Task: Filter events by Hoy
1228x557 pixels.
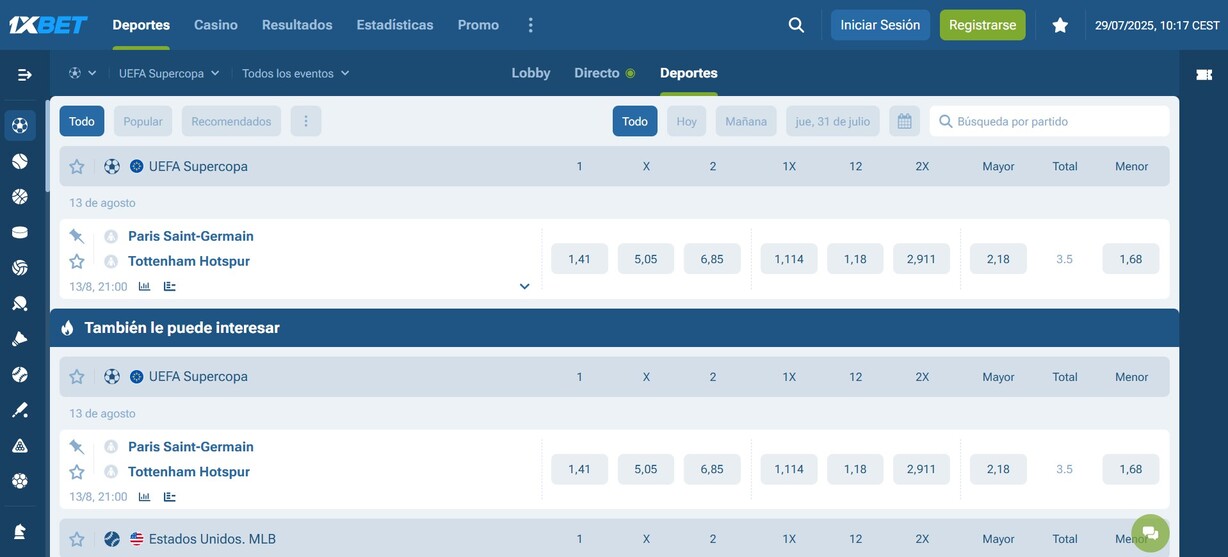Action: click(686, 121)
